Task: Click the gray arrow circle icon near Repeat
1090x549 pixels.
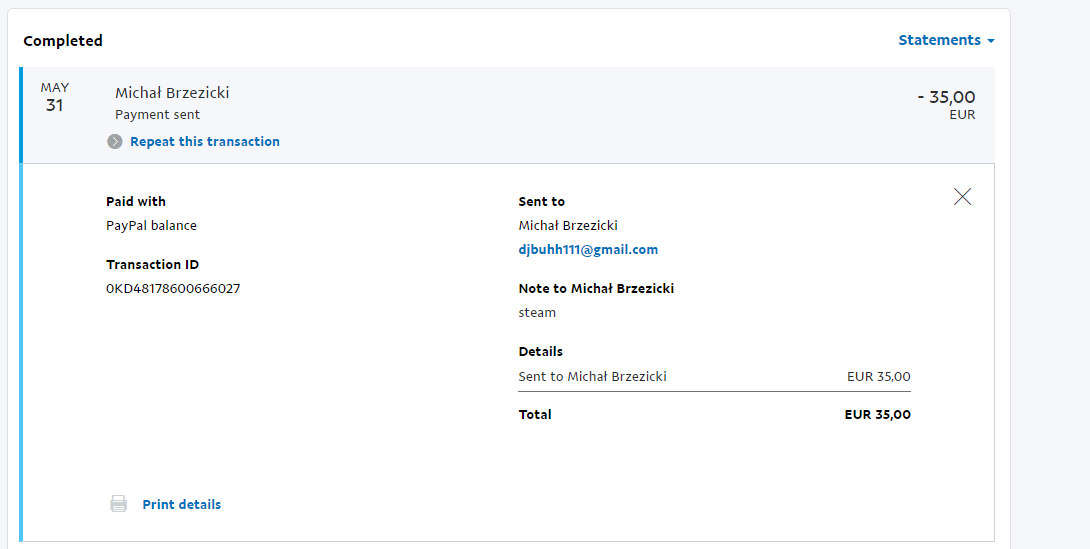Action: 115,142
